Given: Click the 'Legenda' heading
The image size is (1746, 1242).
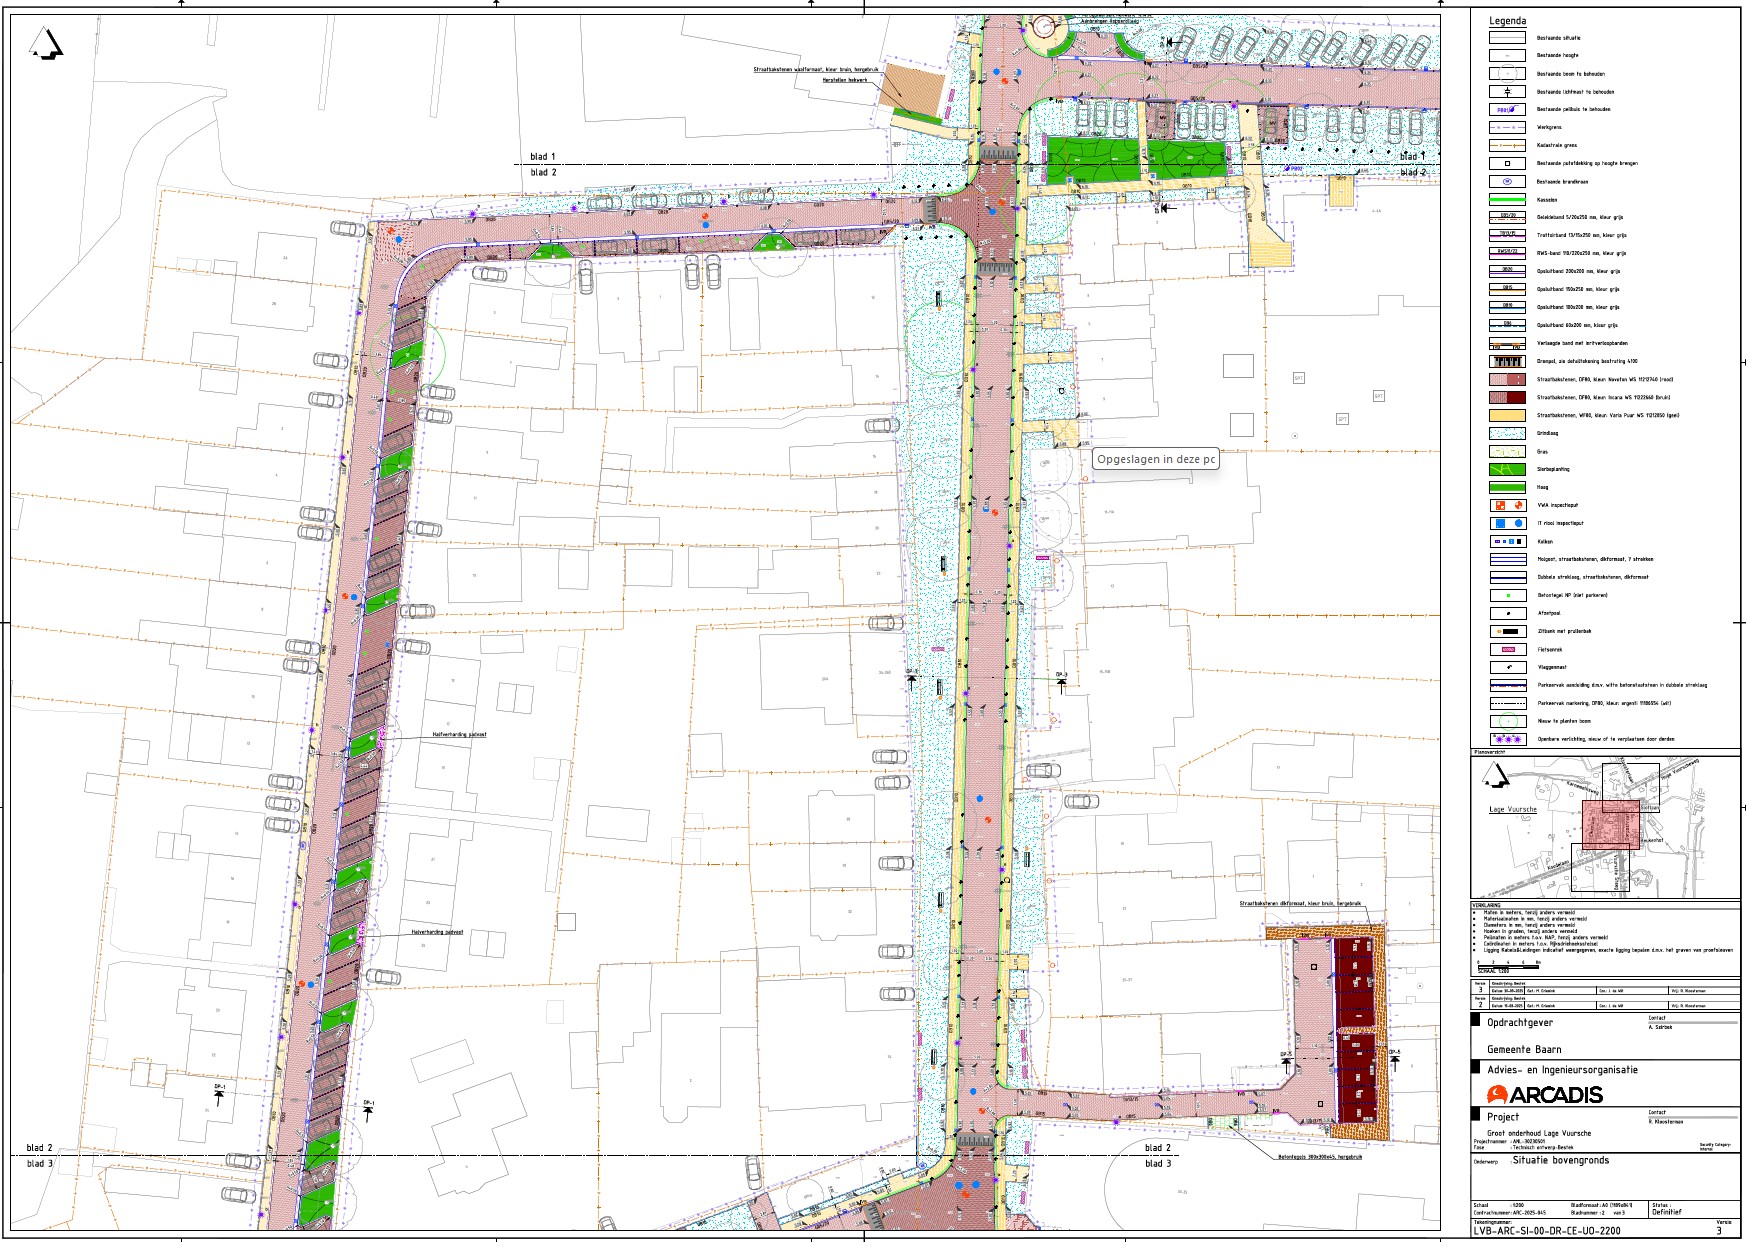Looking at the screenshot, I should (x=1507, y=21).
